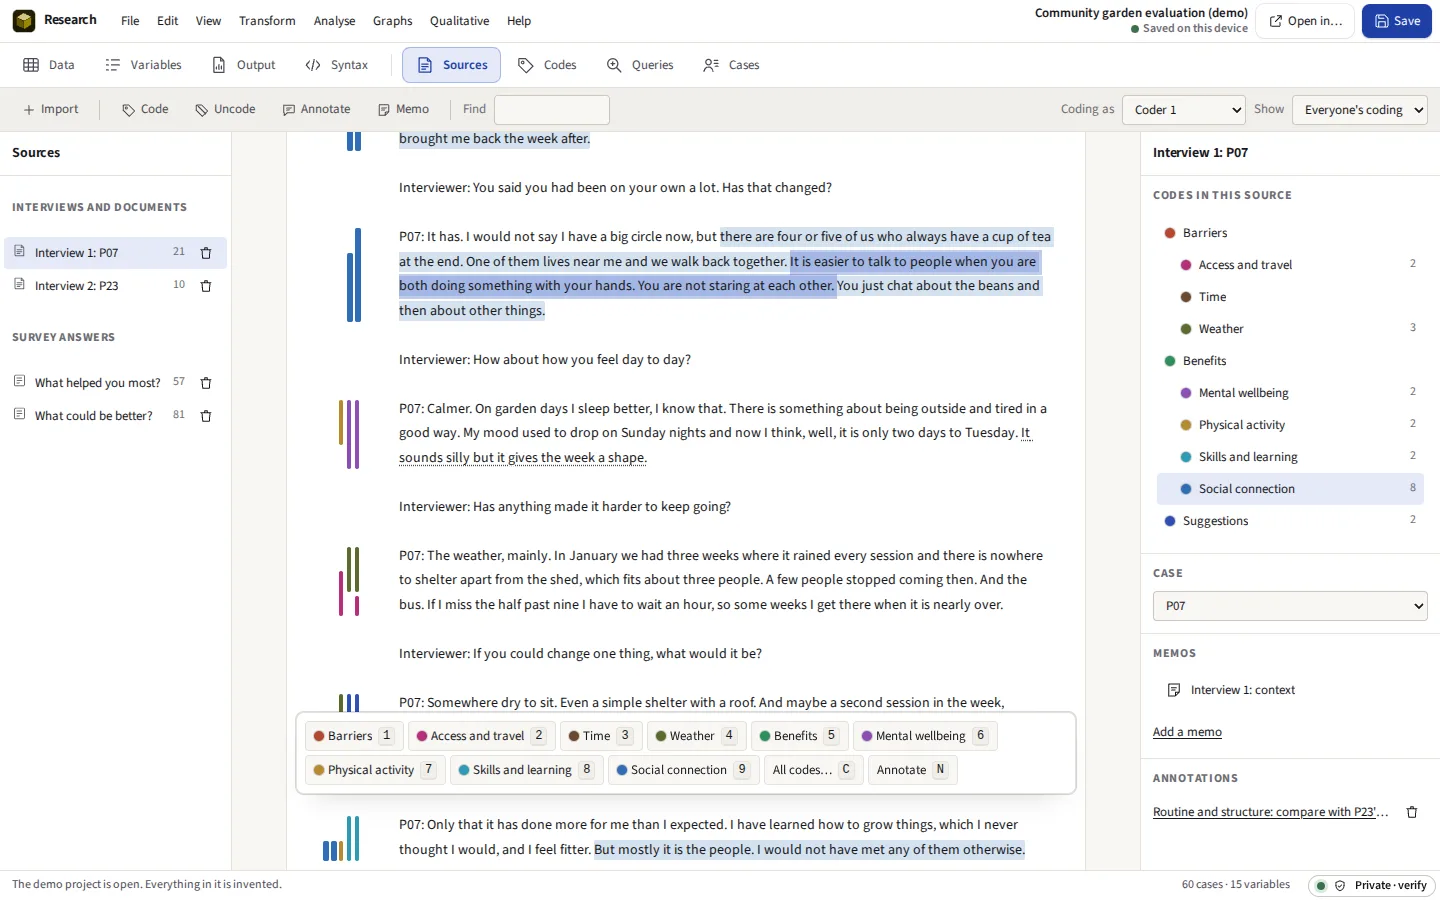Viewport: 1440px width, 900px height.
Task: Apply a code using the toolbar Code button
Action: tap(145, 110)
